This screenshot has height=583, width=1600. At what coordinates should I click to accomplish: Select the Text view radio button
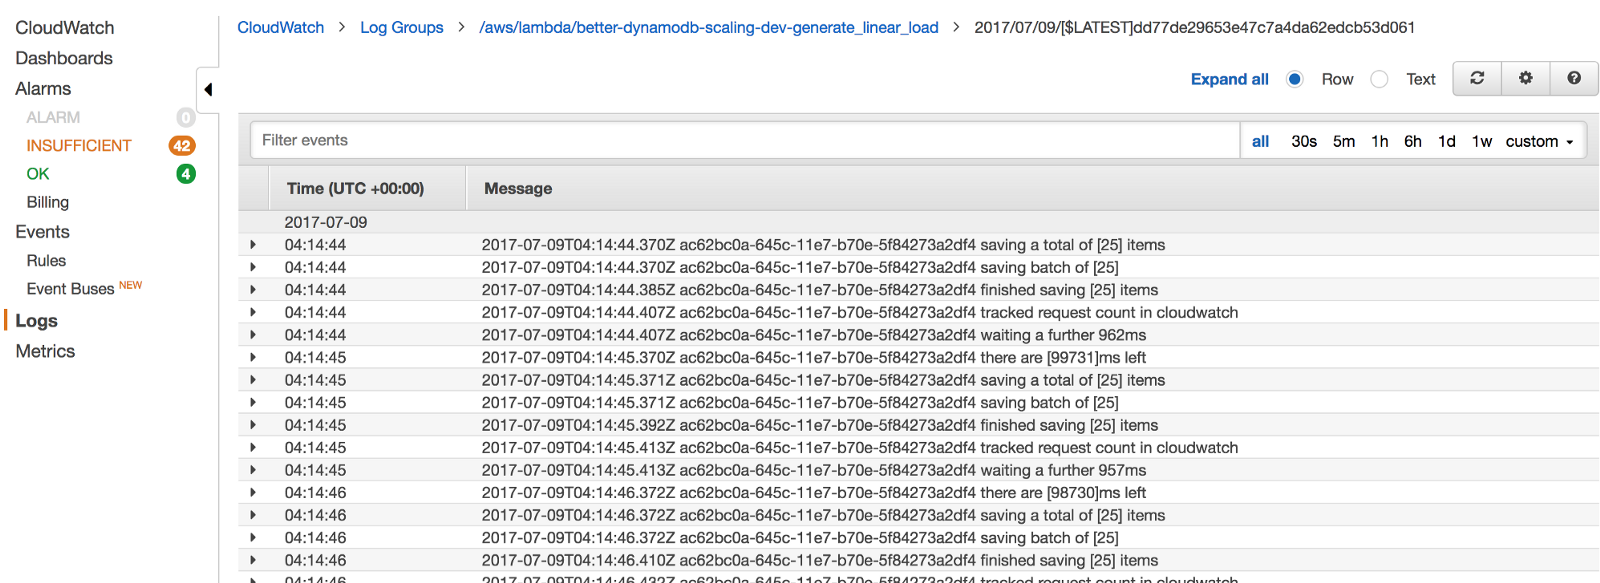(x=1380, y=79)
